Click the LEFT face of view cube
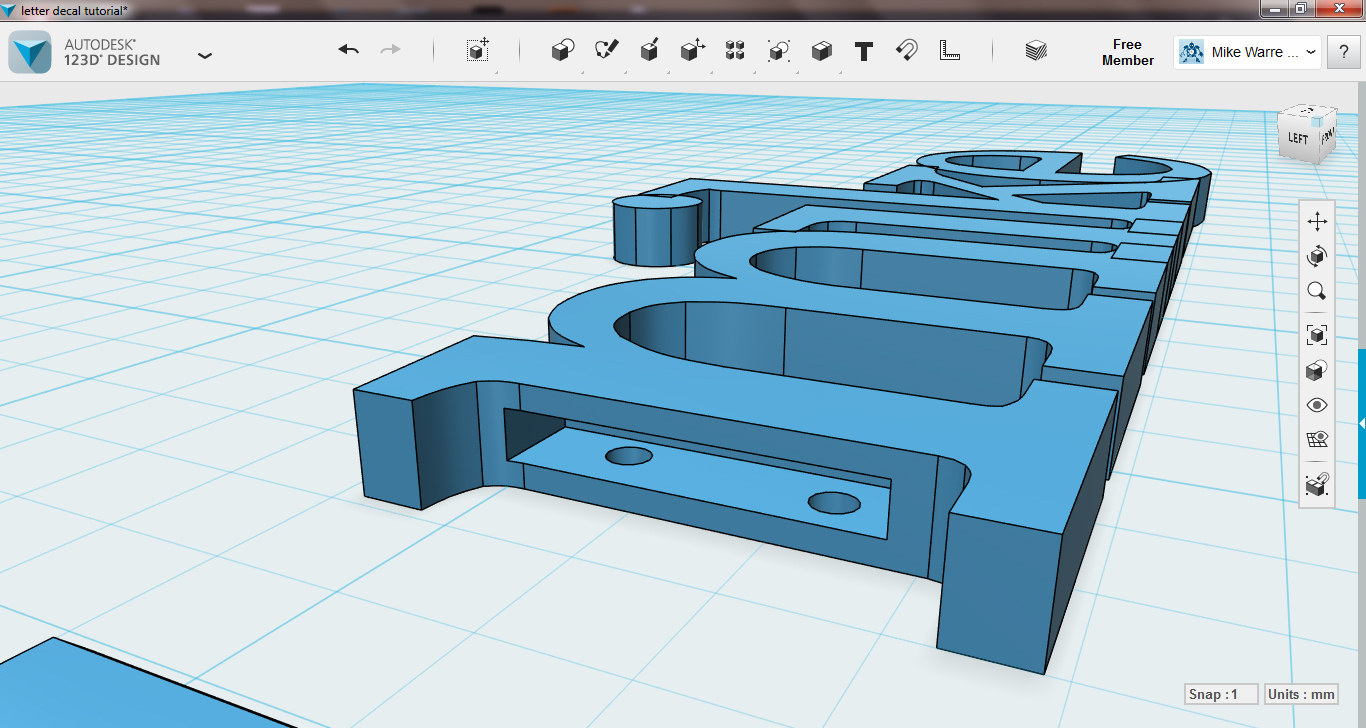Screen dimensions: 1366x728 (1297, 138)
